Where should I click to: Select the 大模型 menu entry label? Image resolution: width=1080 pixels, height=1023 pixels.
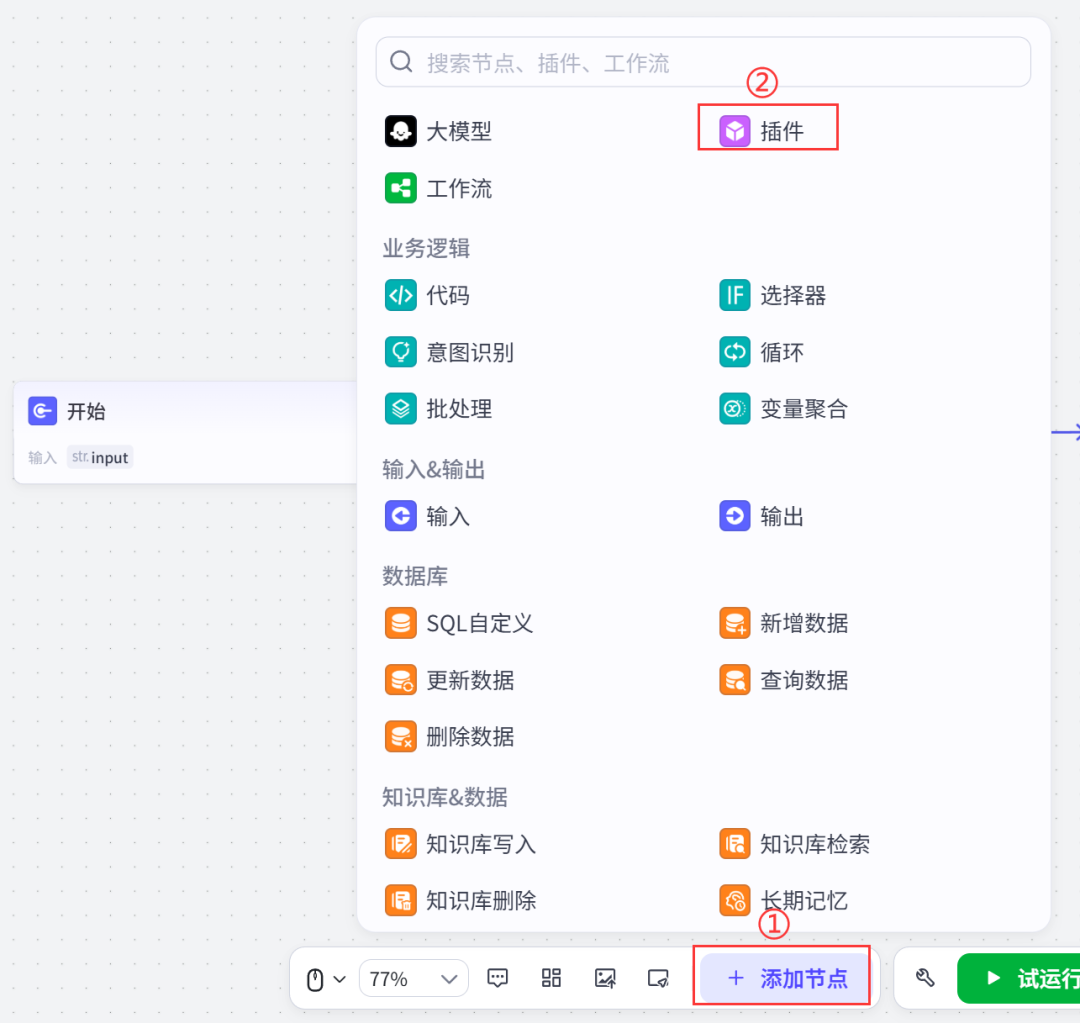point(459,131)
